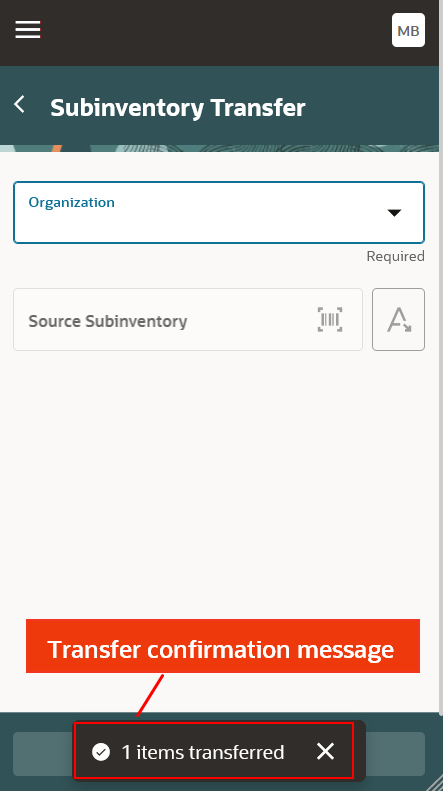Screen dimensions: 443x791
Task: Open the Organization select field
Action: click(x=219, y=212)
